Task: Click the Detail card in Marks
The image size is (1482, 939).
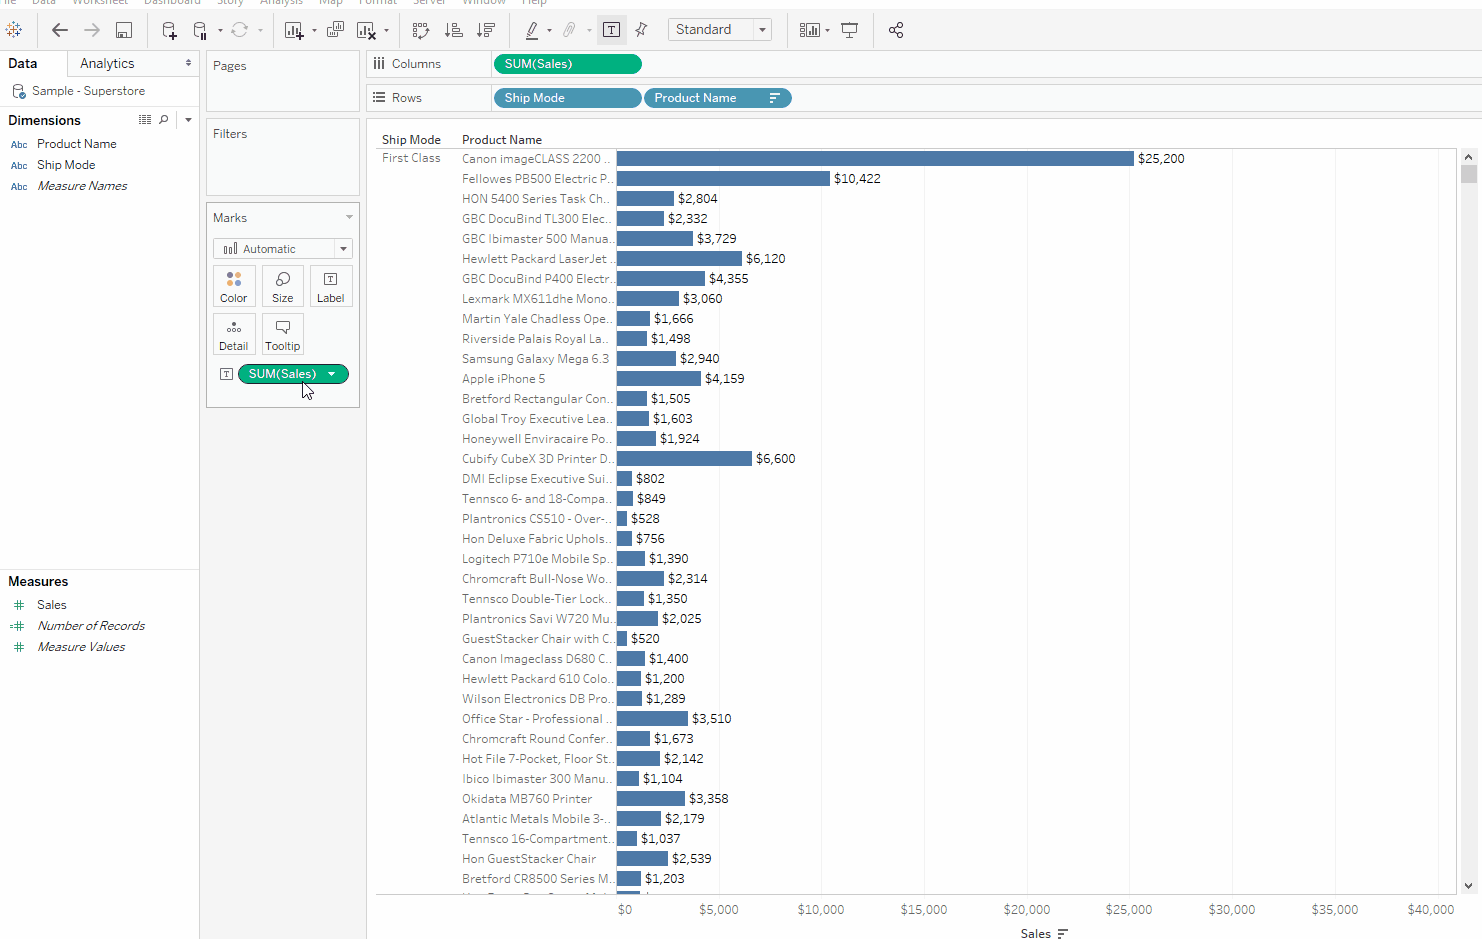Action: pyautogui.click(x=233, y=334)
